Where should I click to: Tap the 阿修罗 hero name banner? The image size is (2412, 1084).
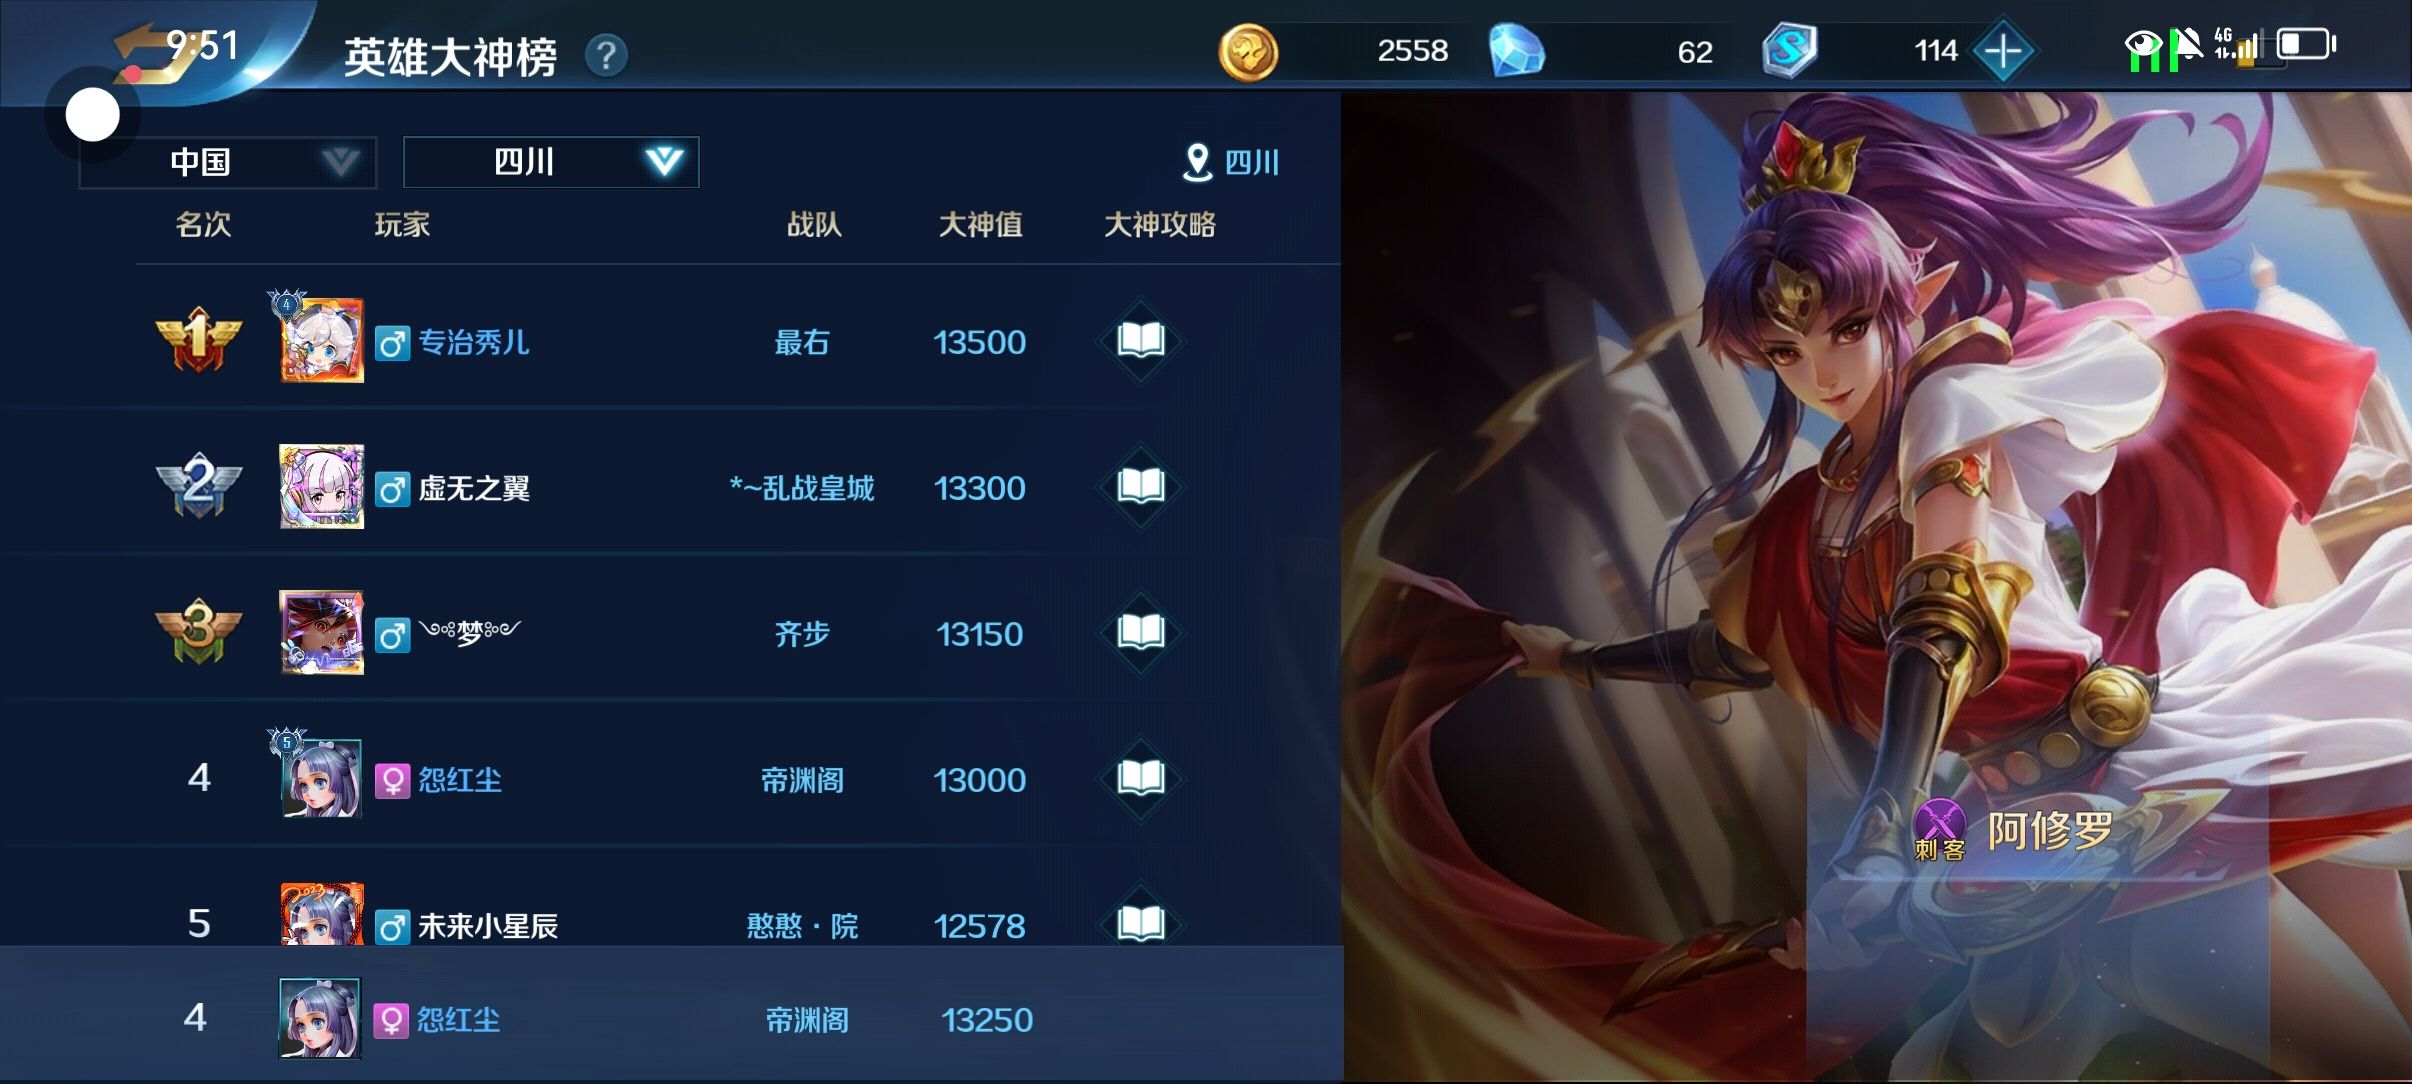click(x=2050, y=830)
